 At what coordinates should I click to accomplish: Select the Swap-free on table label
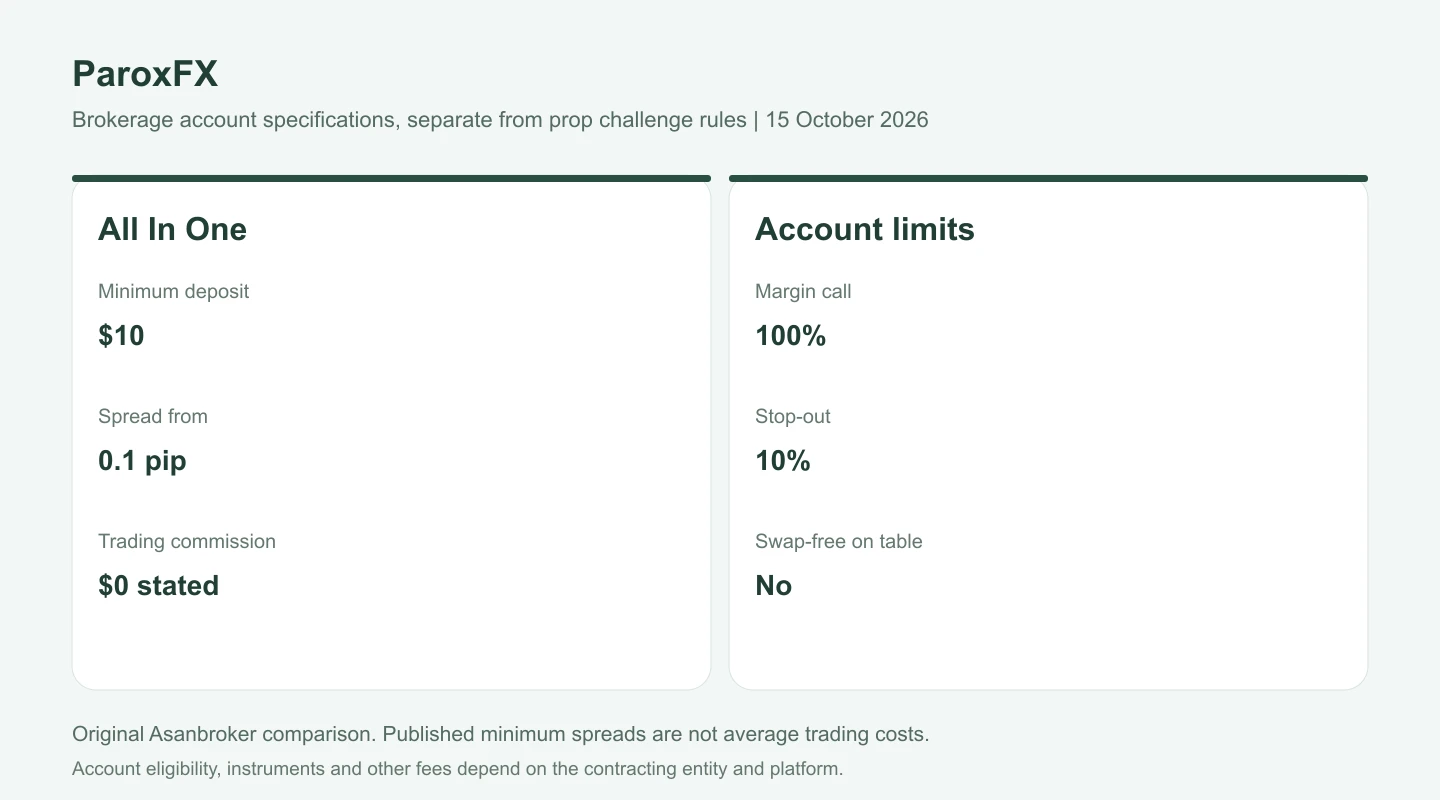coord(838,542)
